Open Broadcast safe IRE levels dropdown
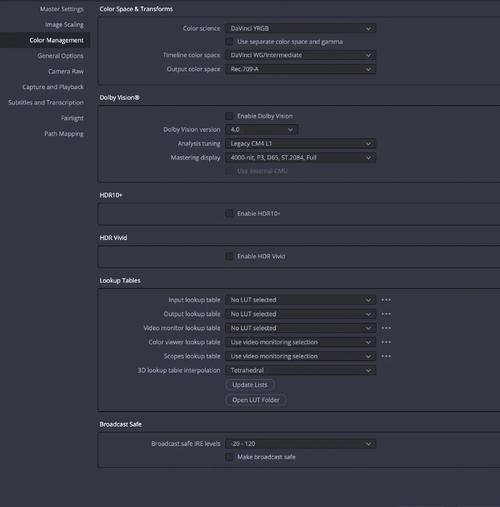This screenshot has width=500, height=507. pos(300,444)
